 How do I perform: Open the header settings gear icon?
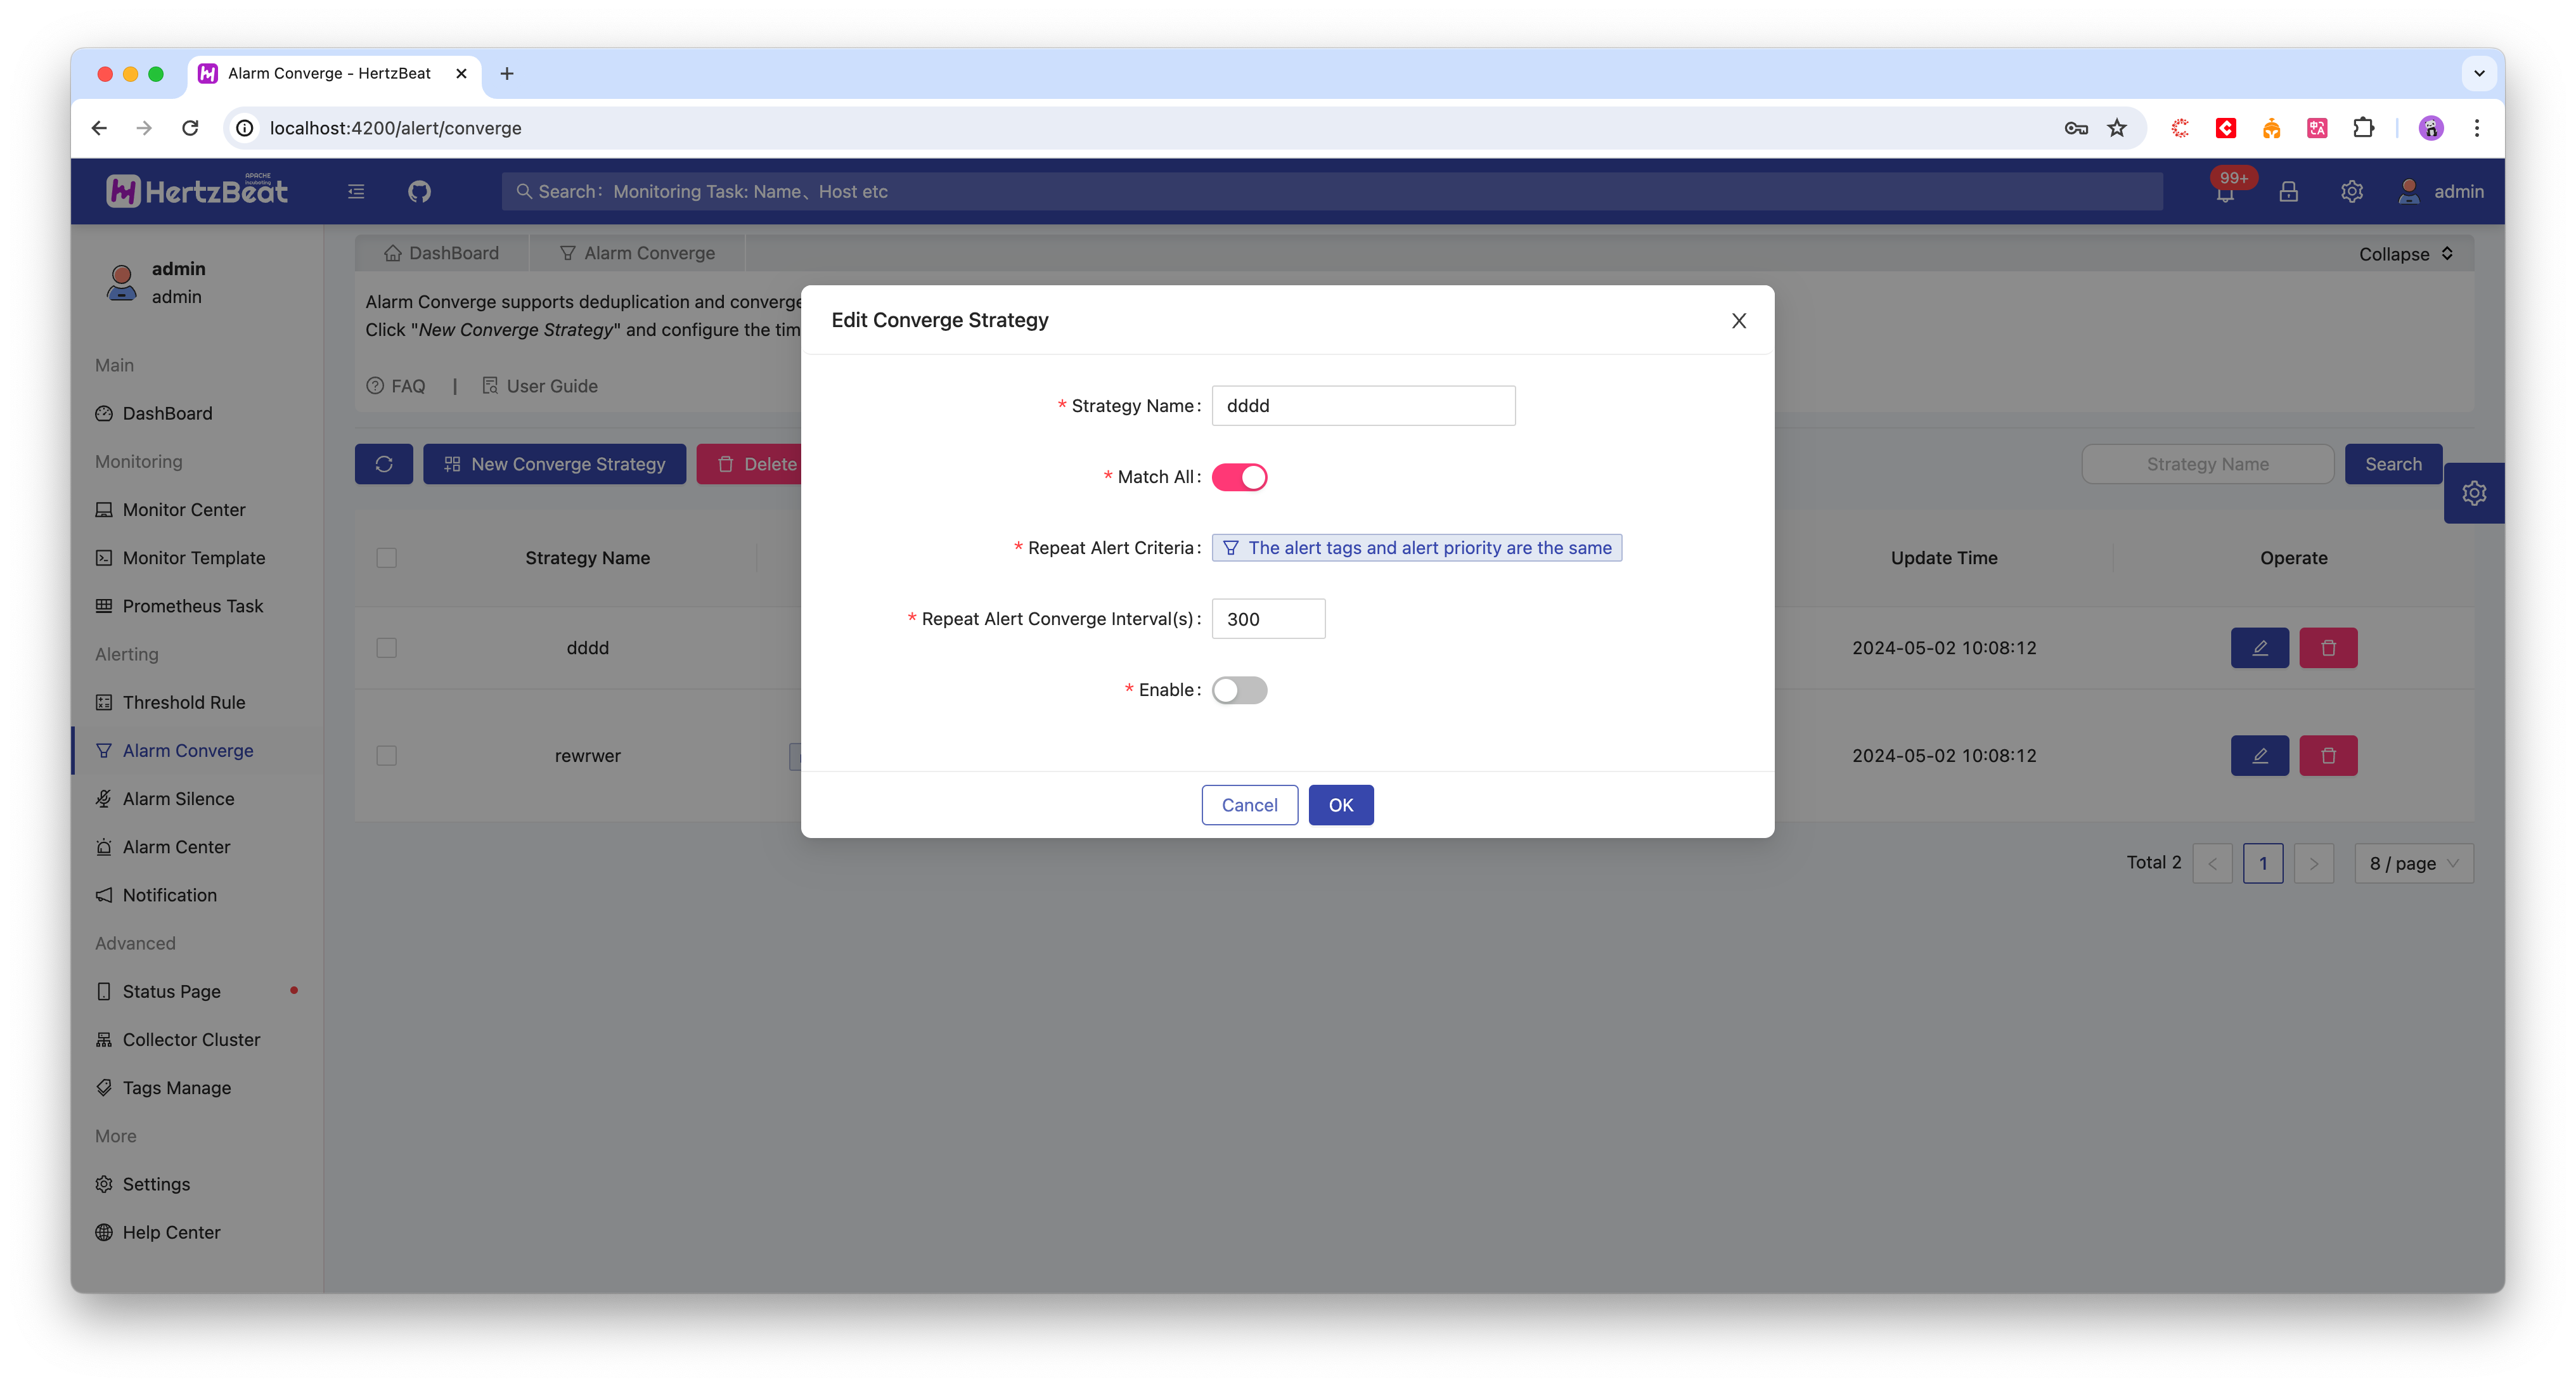(x=2351, y=191)
